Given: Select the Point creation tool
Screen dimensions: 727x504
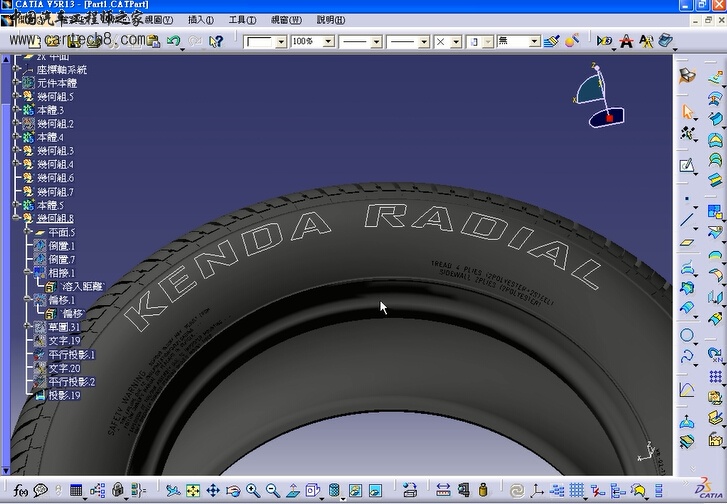Looking at the screenshot, I should click(687, 198).
